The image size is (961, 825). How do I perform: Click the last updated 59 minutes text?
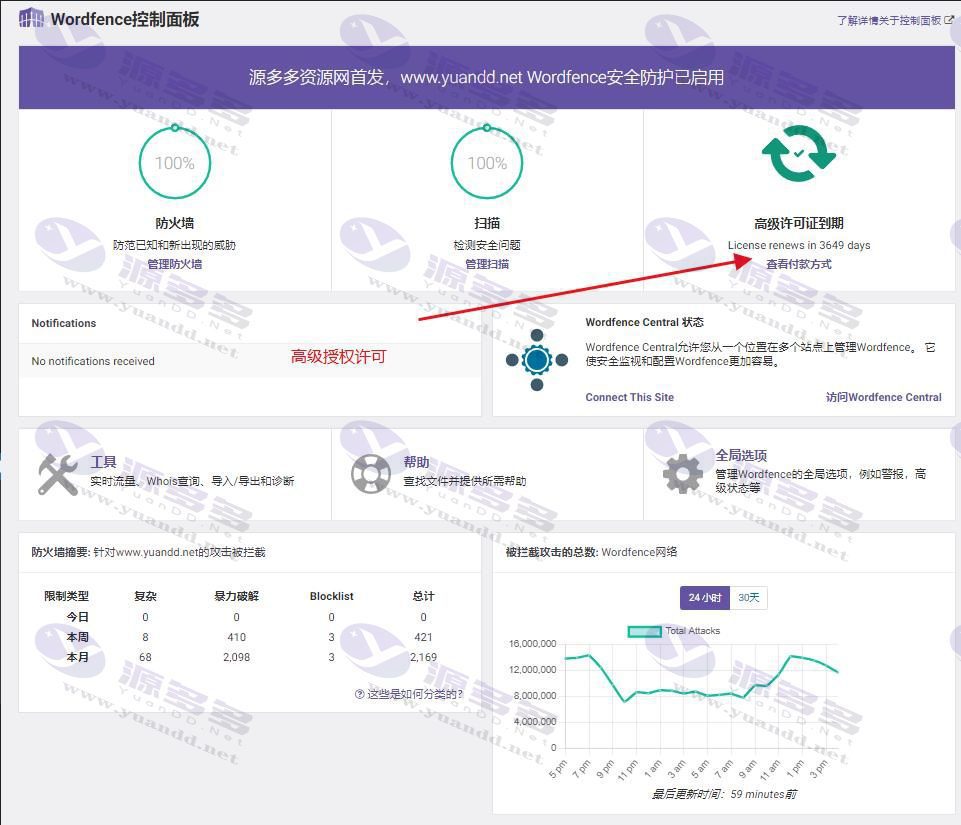724,794
